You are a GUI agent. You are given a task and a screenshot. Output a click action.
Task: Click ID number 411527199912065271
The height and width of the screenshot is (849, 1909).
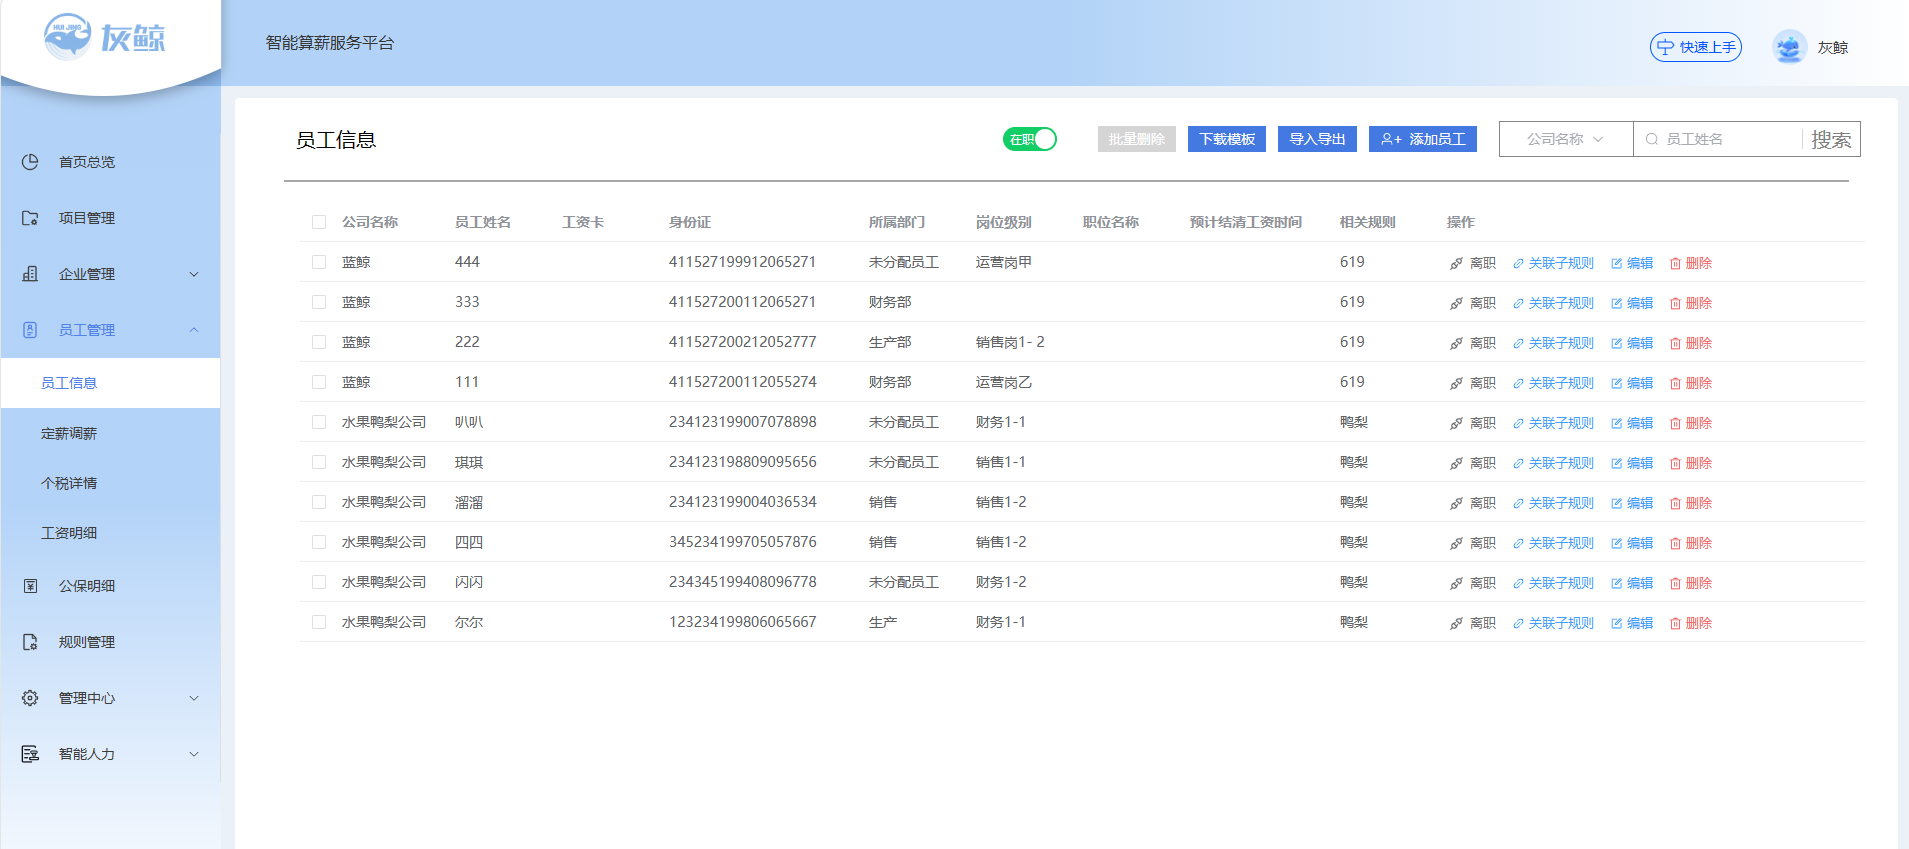tap(742, 262)
